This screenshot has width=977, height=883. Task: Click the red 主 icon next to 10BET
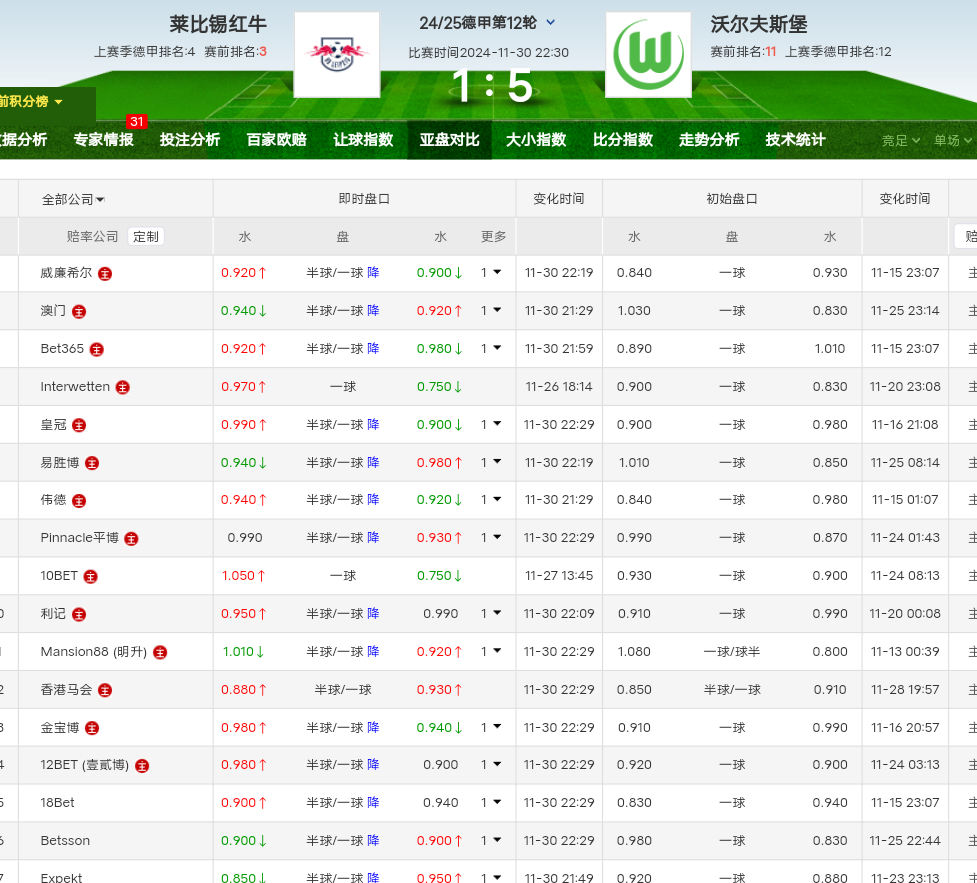coord(91,577)
